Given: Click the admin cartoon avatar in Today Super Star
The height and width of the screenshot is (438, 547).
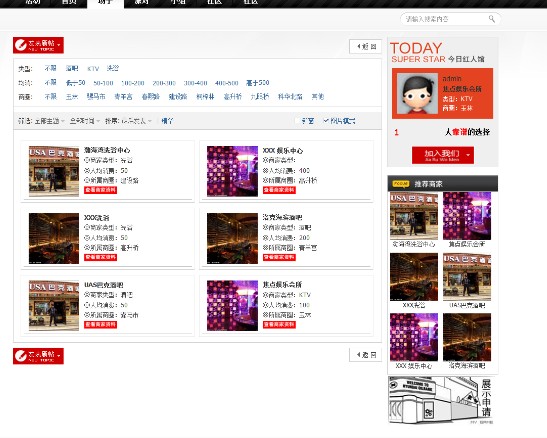Looking at the screenshot, I should [x=417, y=93].
